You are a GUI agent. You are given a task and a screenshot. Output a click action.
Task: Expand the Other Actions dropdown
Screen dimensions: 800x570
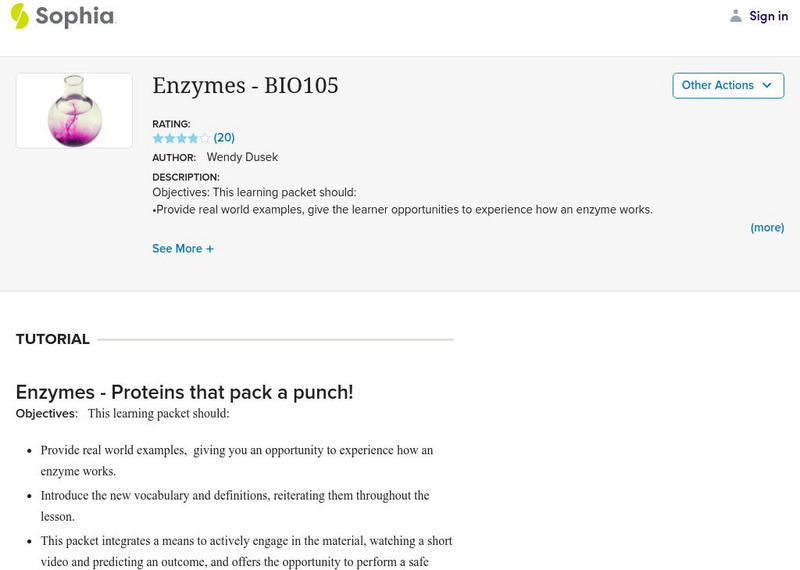[727, 86]
